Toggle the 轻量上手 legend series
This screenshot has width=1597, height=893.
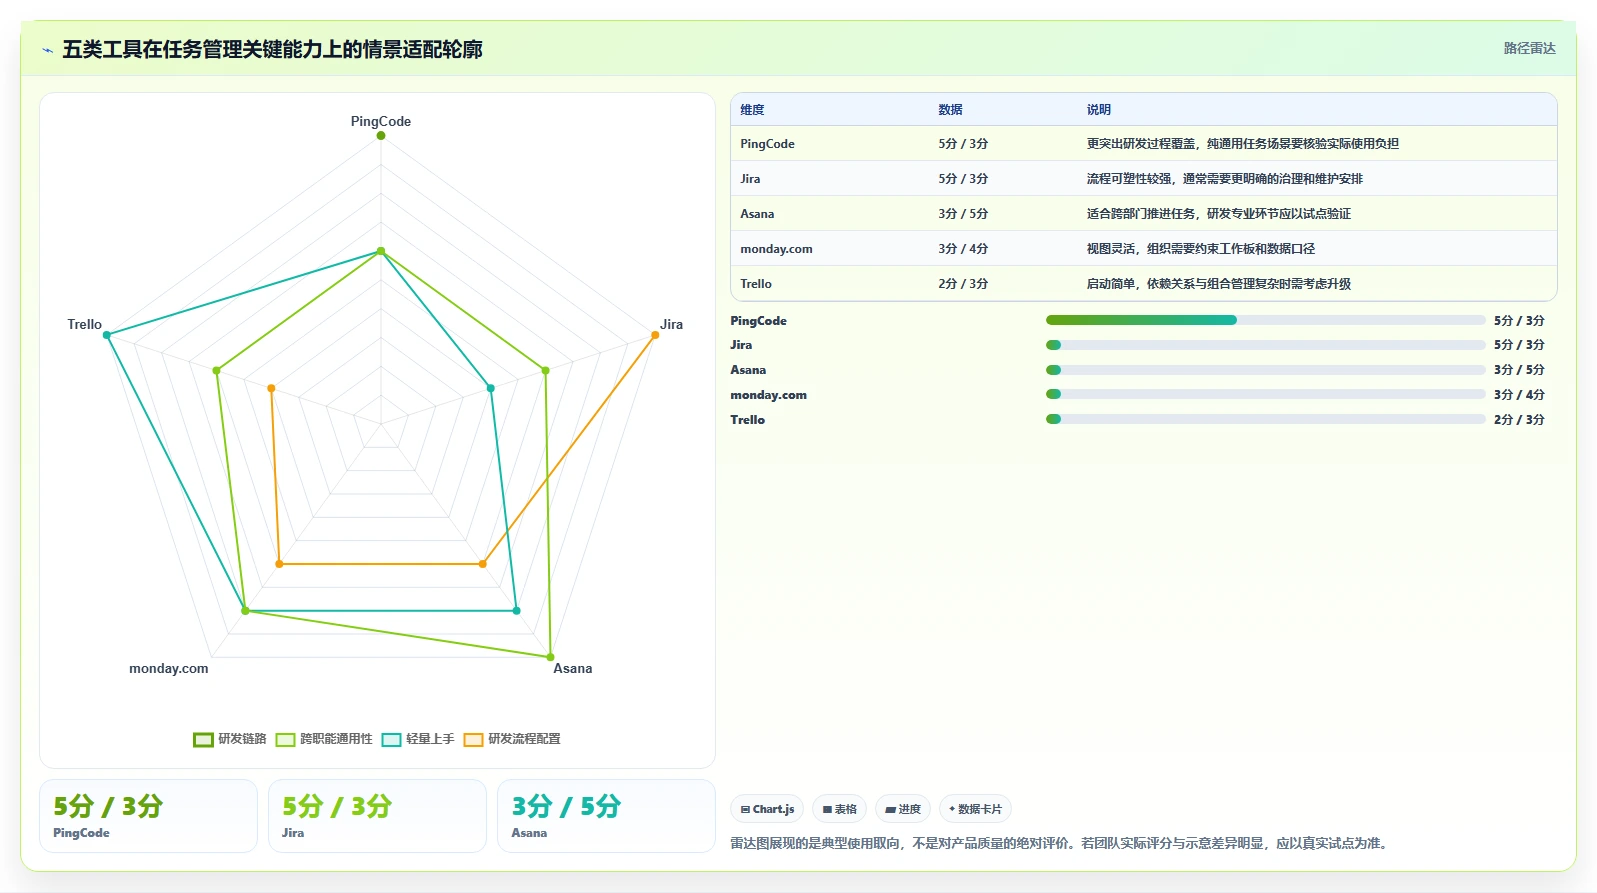(x=418, y=739)
